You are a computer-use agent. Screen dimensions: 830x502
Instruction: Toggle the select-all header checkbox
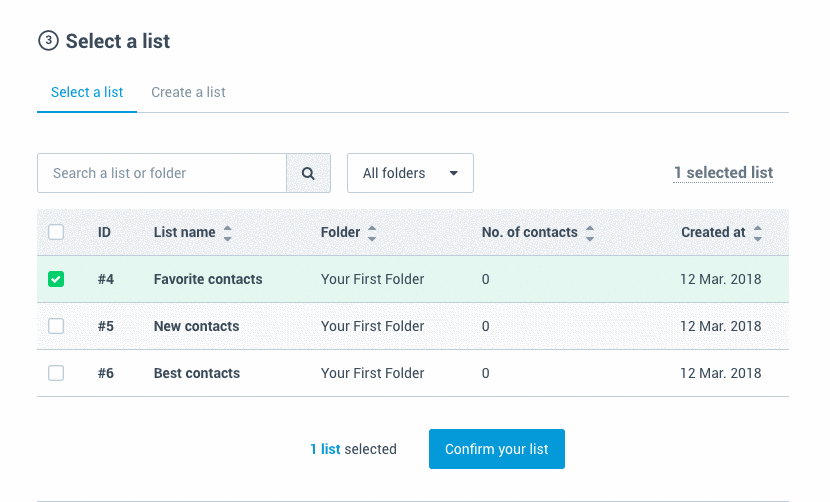(x=56, y=232)
